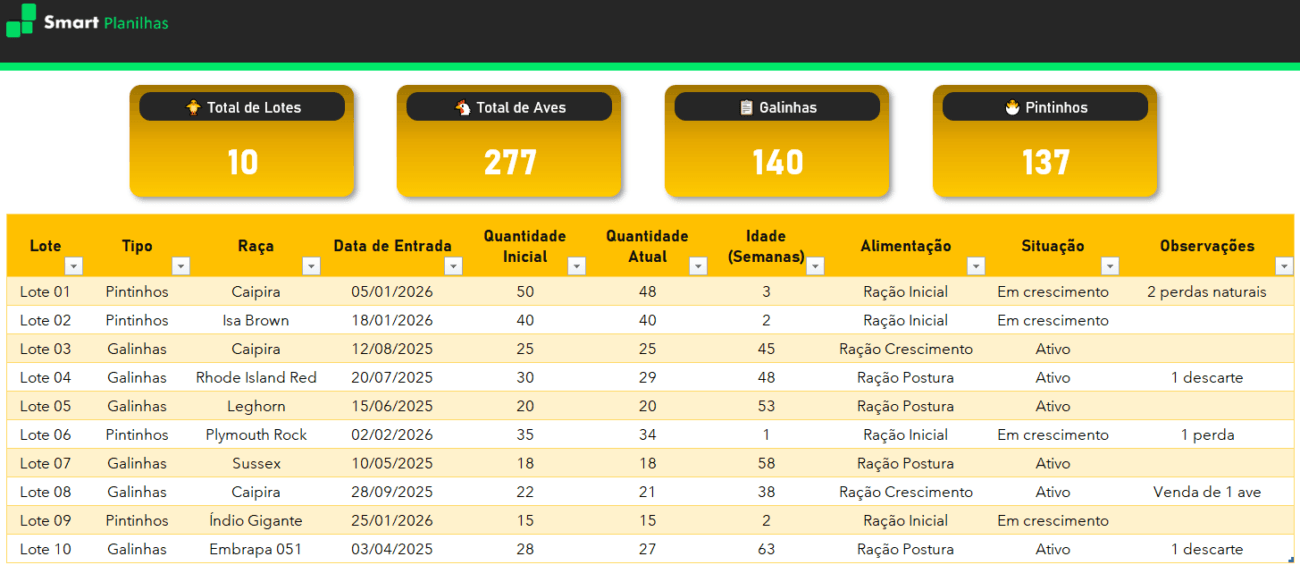
Task: Click the entry date 10/05/2025
Action: pyautogui.click(x=392, y=463)
